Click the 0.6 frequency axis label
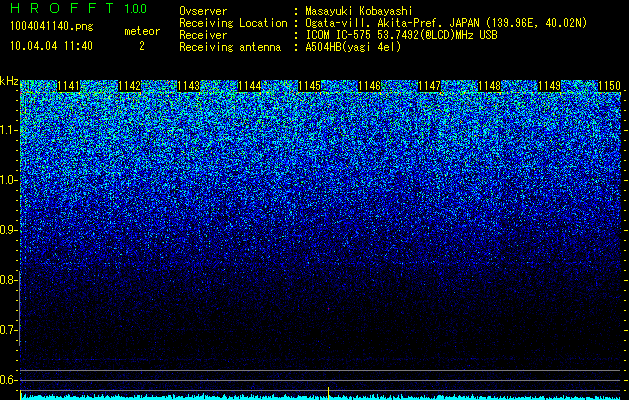Viewport: 629px width, 400px height. [x=8, y=380]
